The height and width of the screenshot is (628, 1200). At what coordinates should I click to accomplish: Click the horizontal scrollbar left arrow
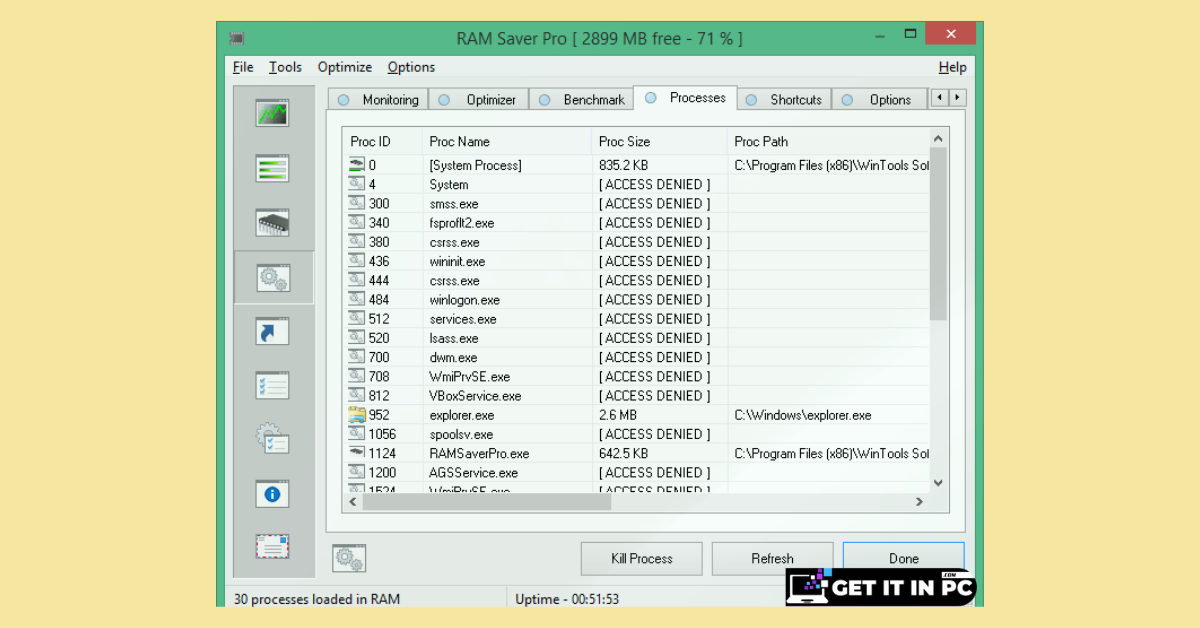pos(352,502)
